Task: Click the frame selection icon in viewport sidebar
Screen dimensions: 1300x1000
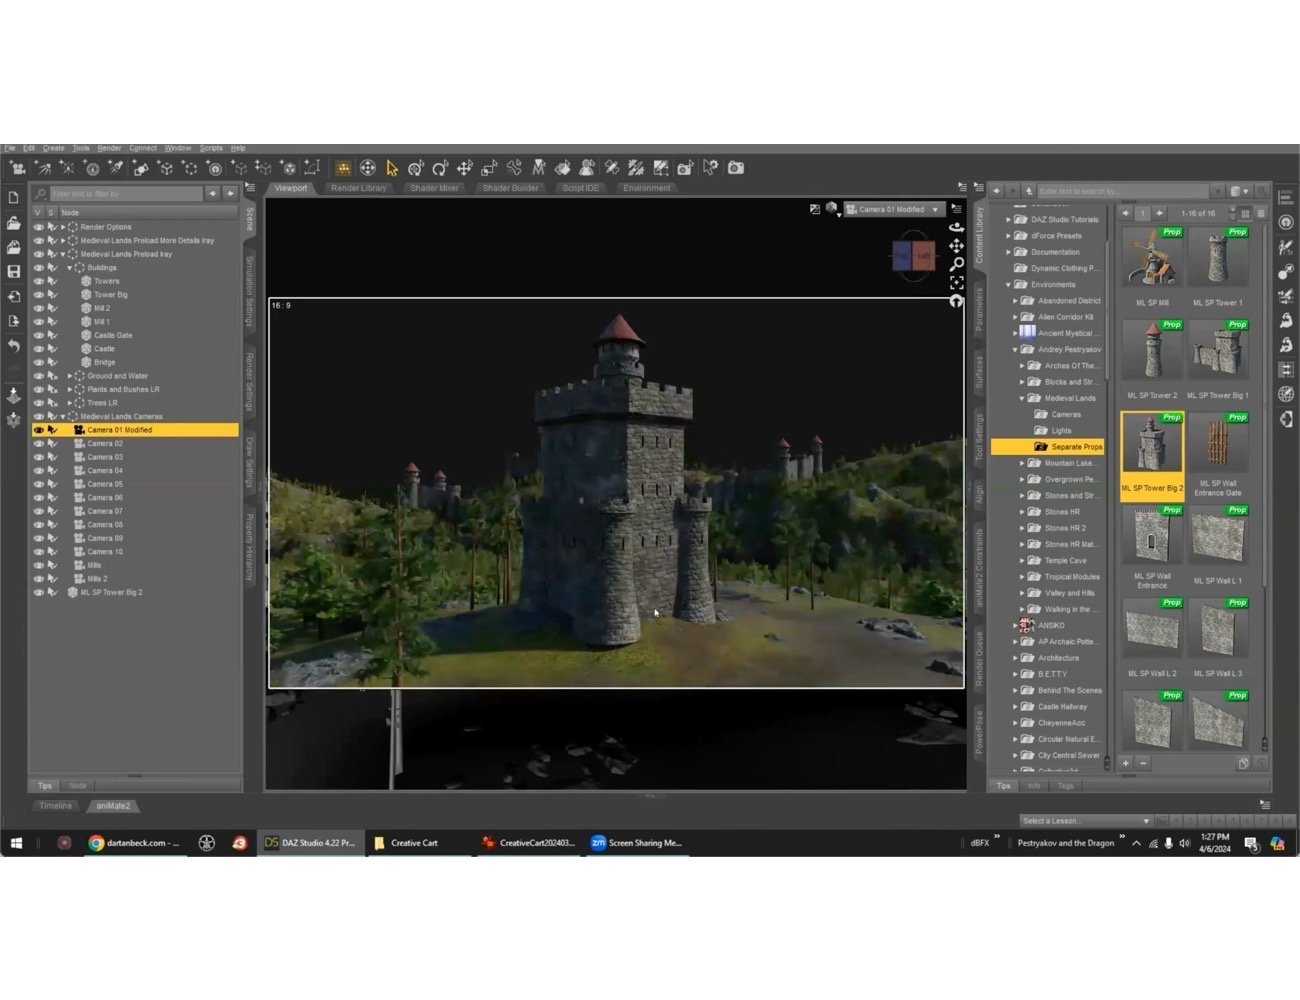Action: [x=956, y=282]
